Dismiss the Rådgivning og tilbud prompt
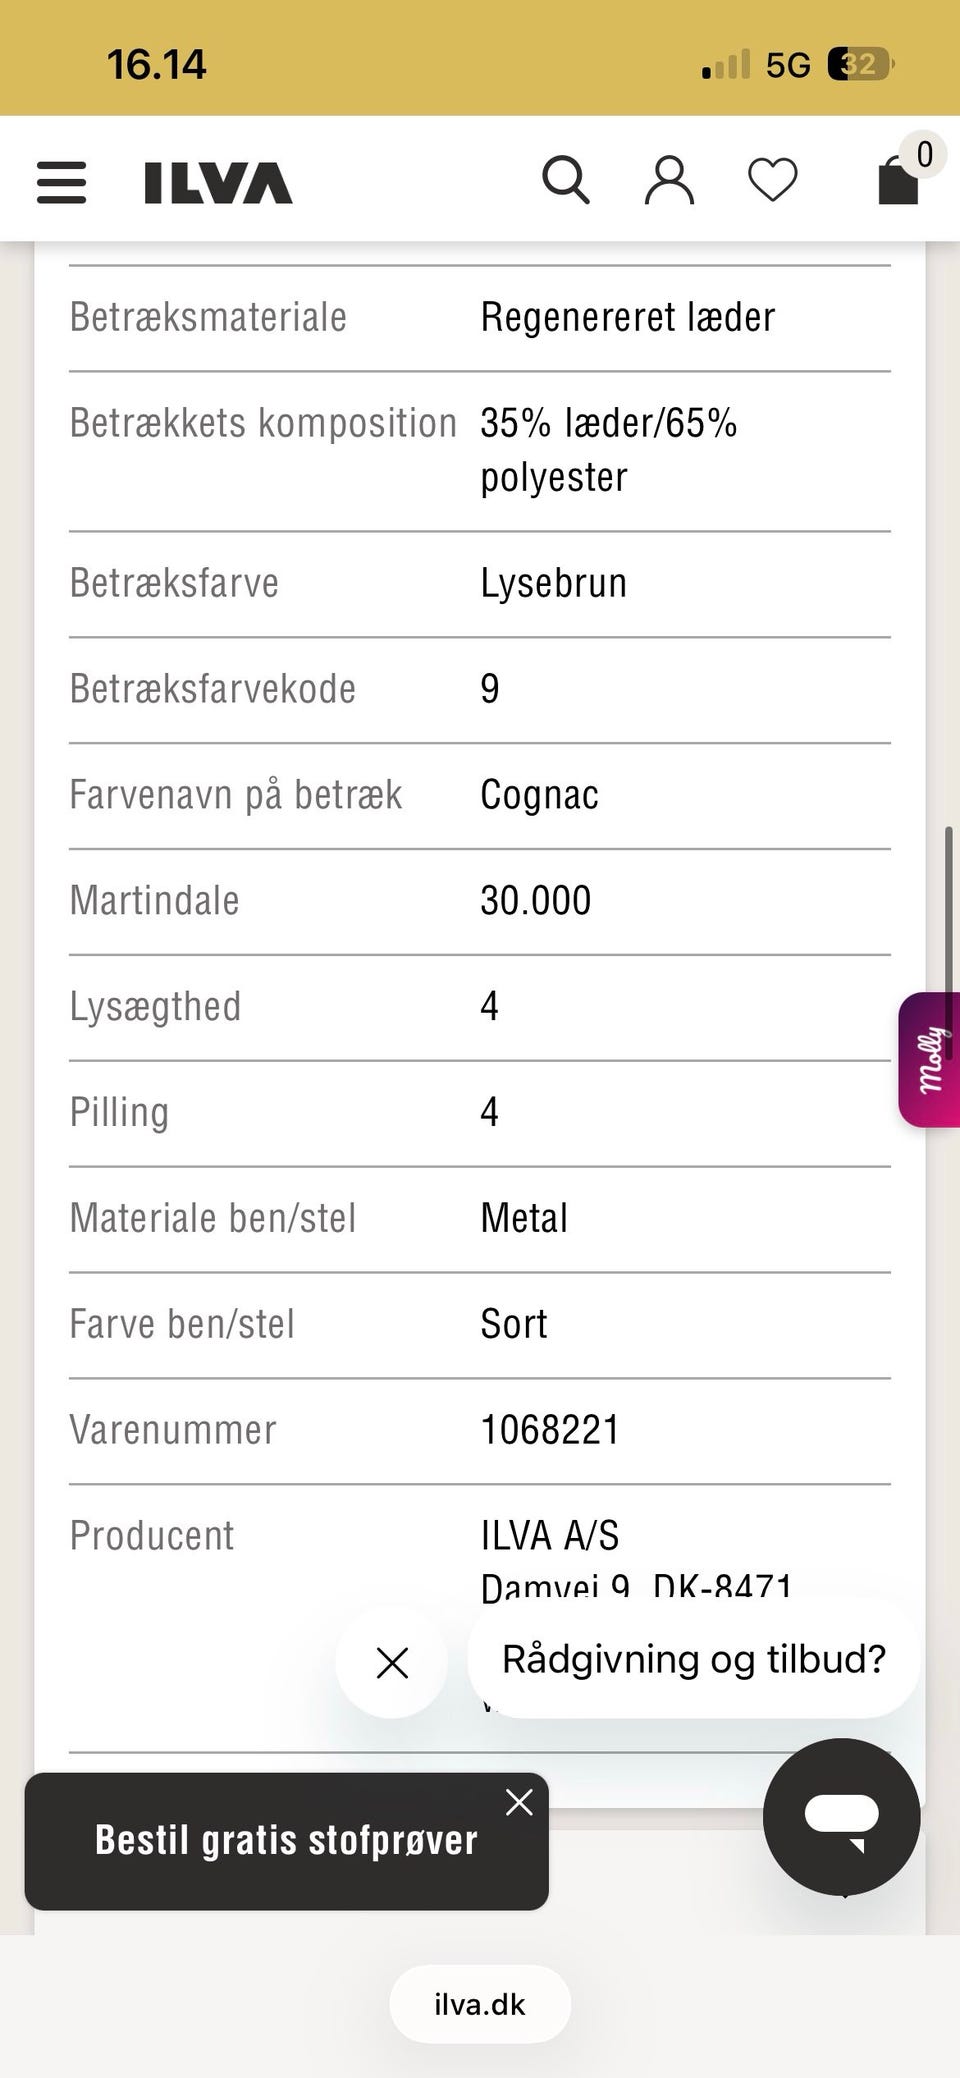 click(x=392, y=1663)
